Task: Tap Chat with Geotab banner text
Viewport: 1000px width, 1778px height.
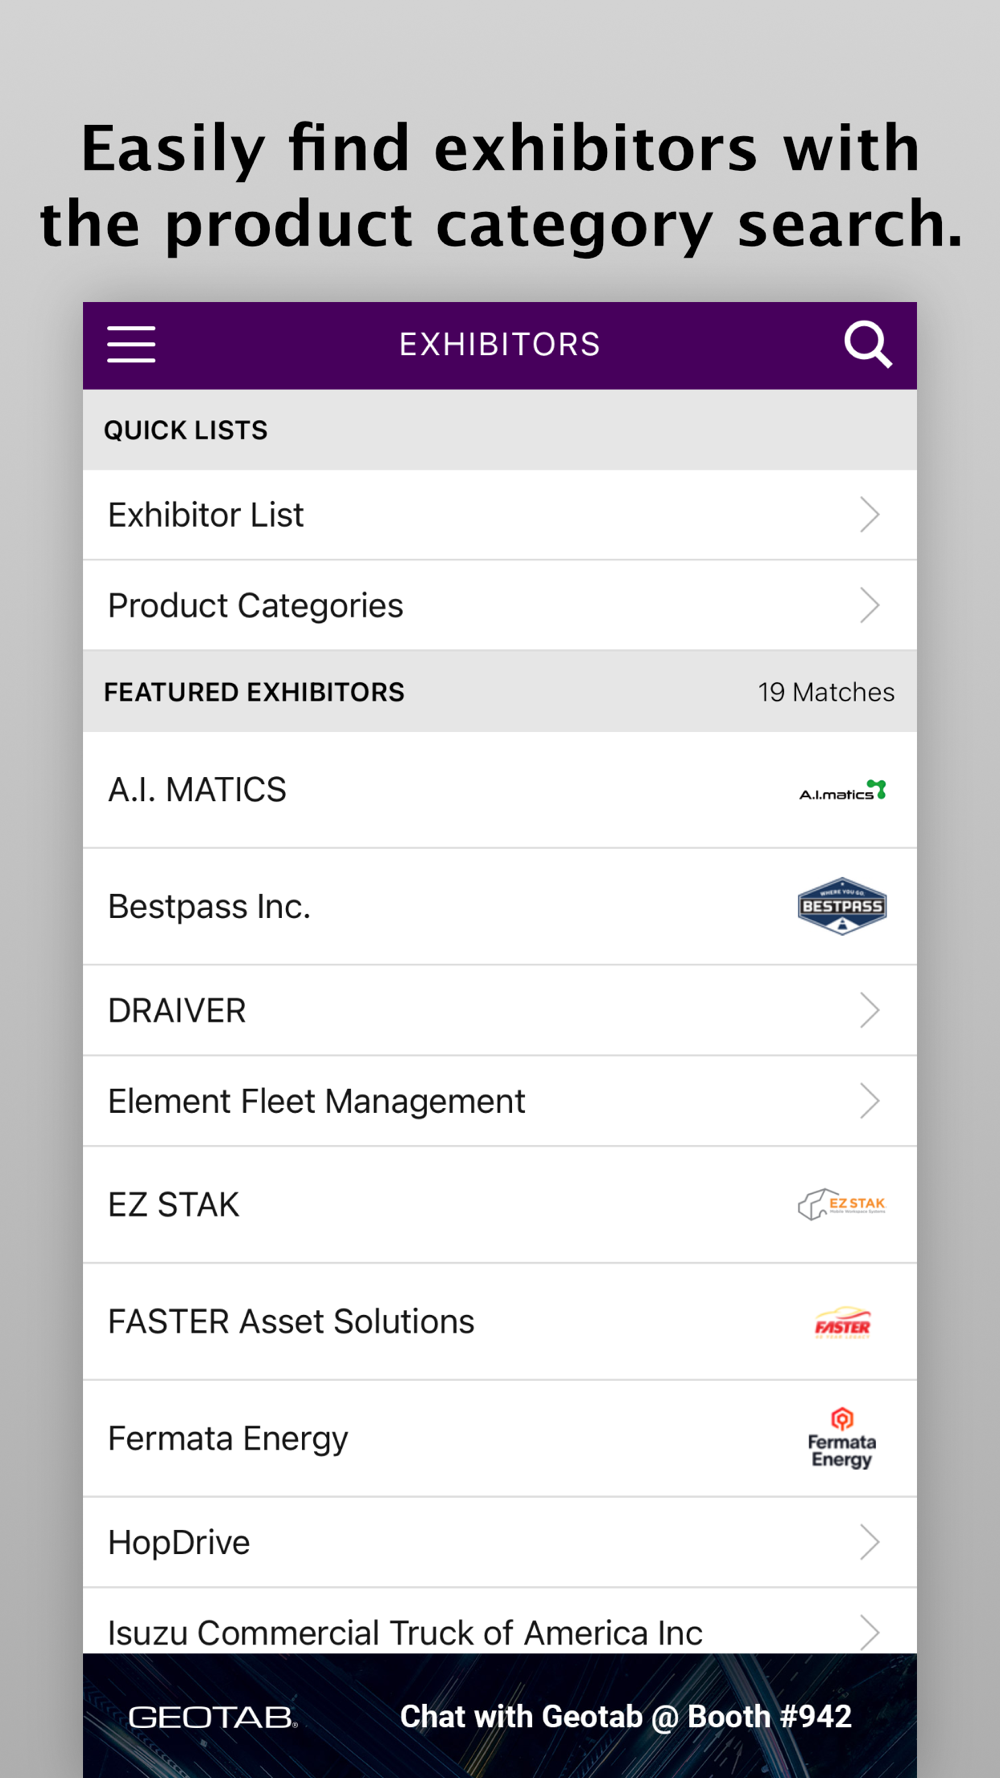Action: [626, 1716]
